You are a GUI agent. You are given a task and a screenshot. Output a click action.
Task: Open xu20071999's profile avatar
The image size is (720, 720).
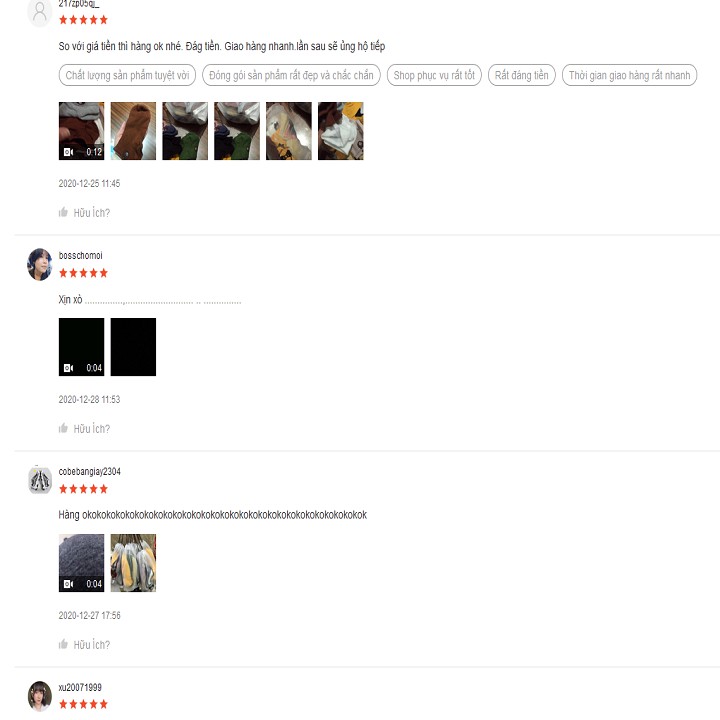[40, 696]
